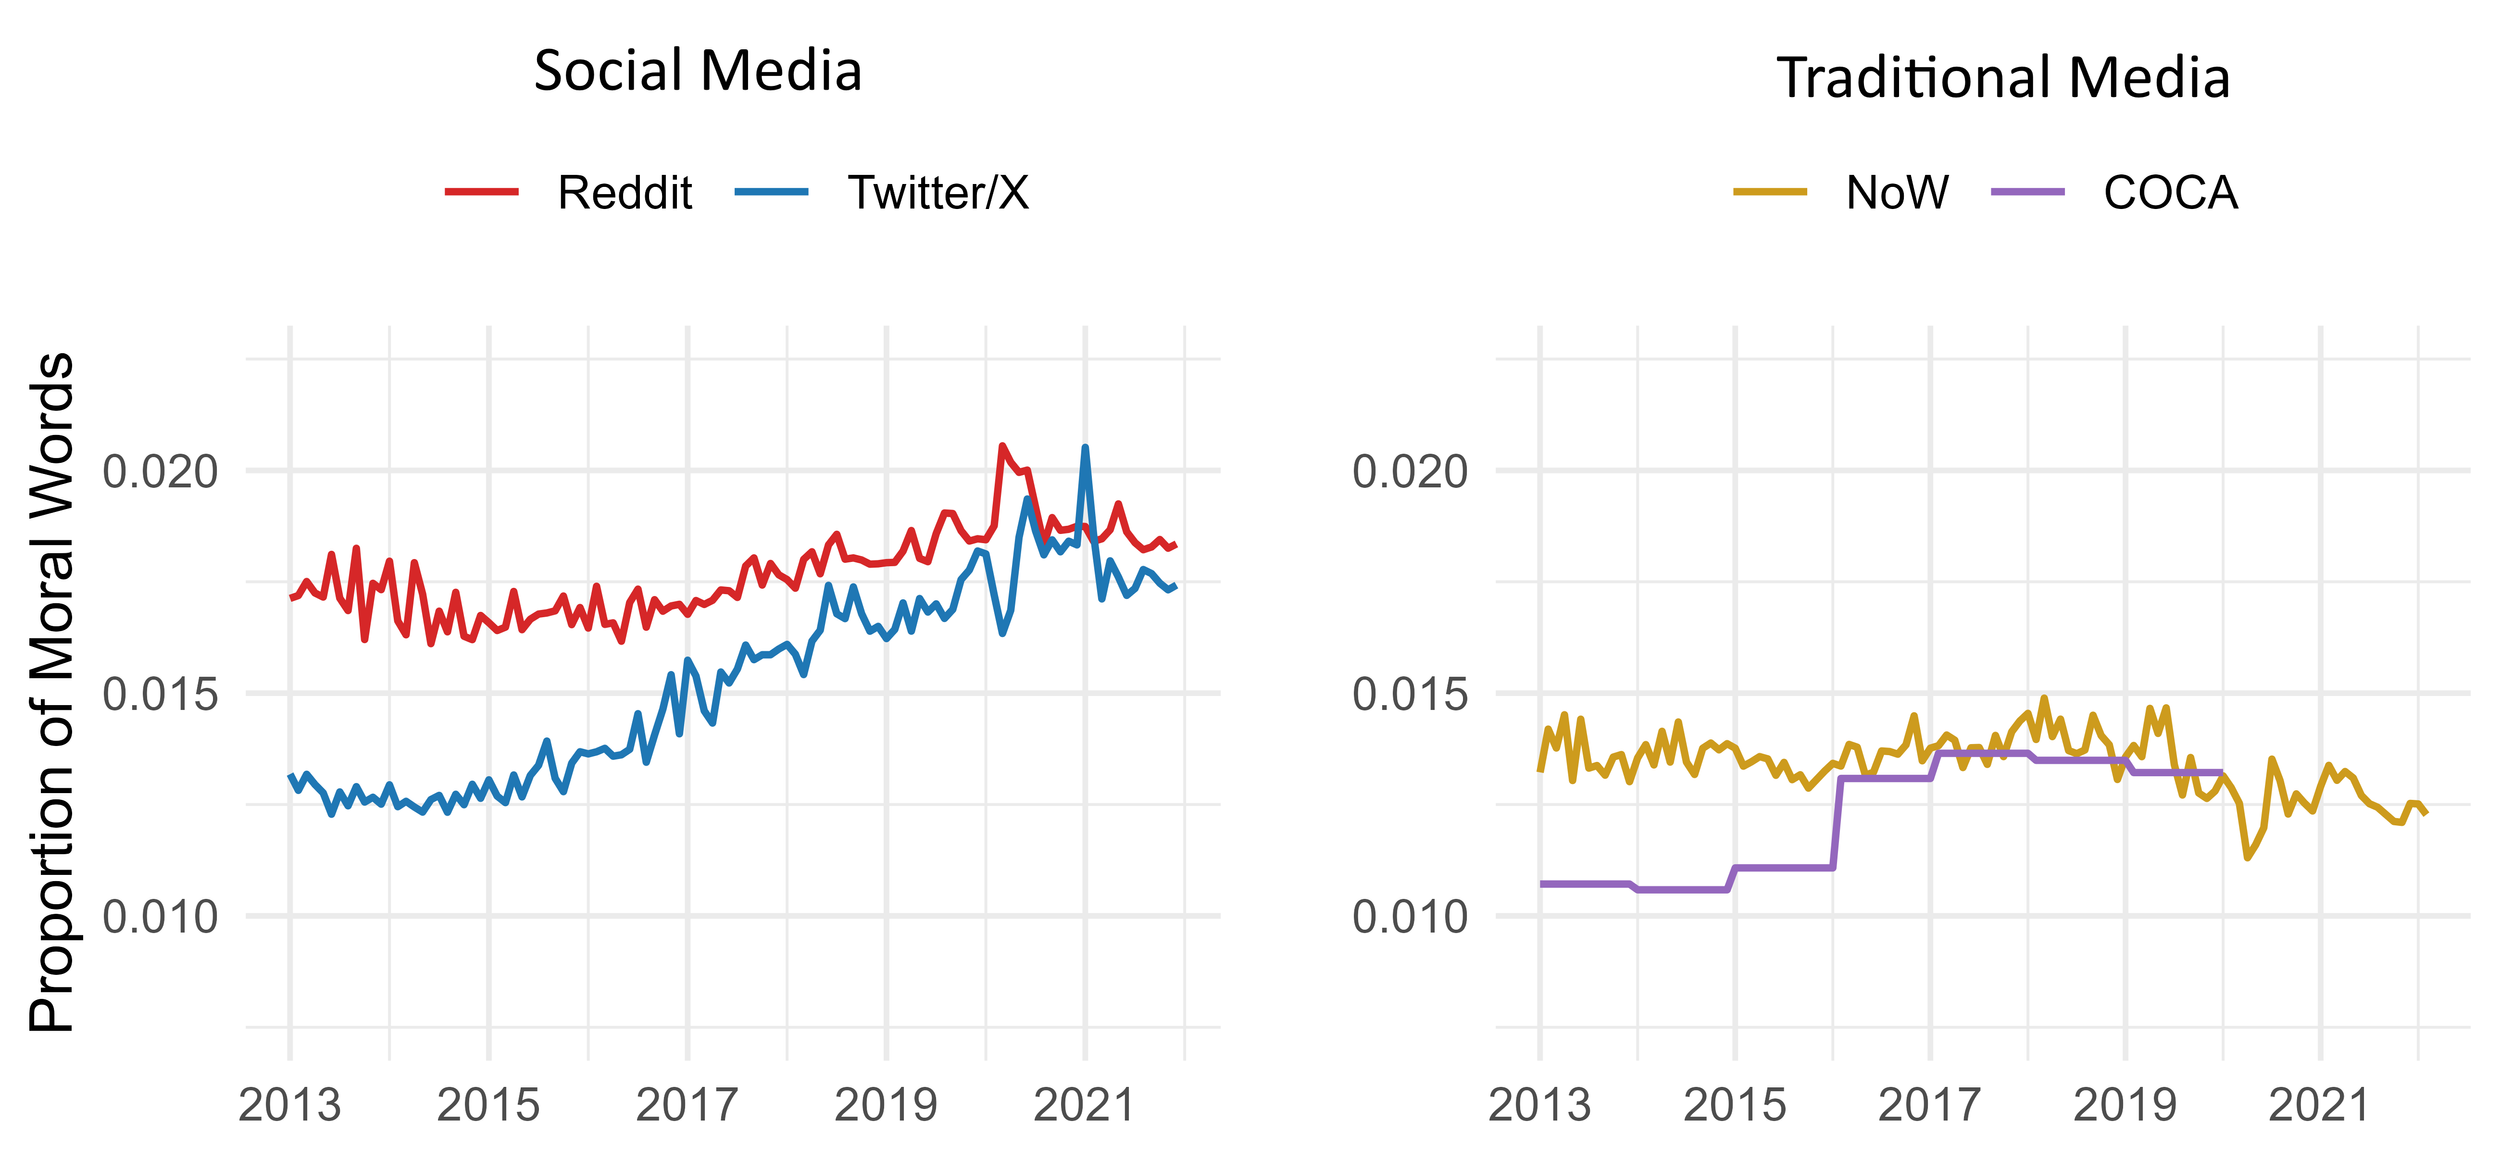Select the Reddit legend label
Screen dimensions: 2500x1168
pyautogui.click(x=625, y=193)
